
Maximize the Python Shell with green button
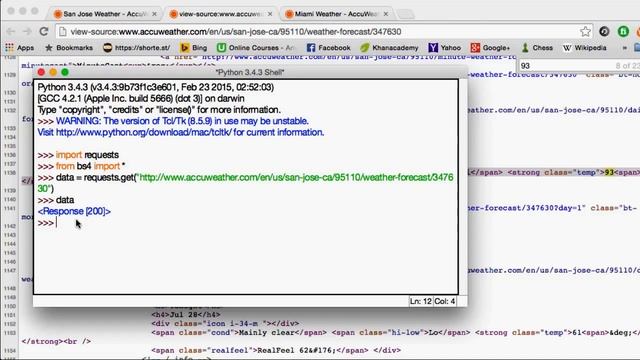click(65, 72)
